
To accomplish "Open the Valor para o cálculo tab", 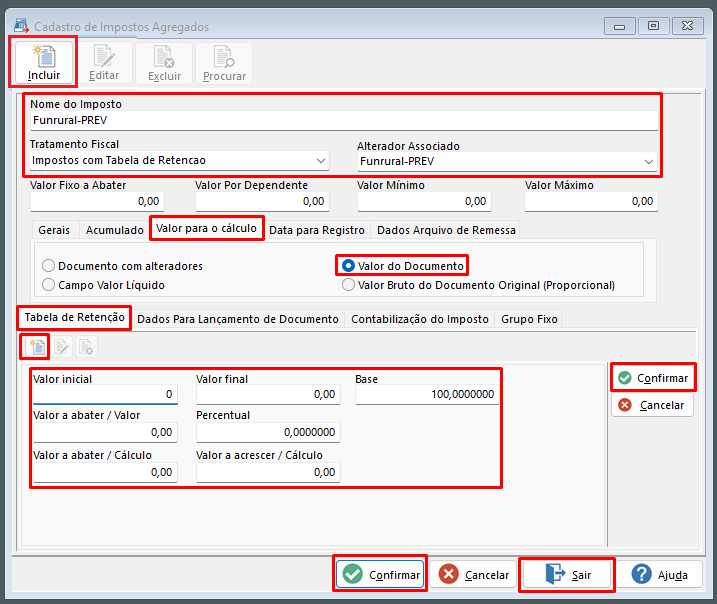I will point(206,228).
